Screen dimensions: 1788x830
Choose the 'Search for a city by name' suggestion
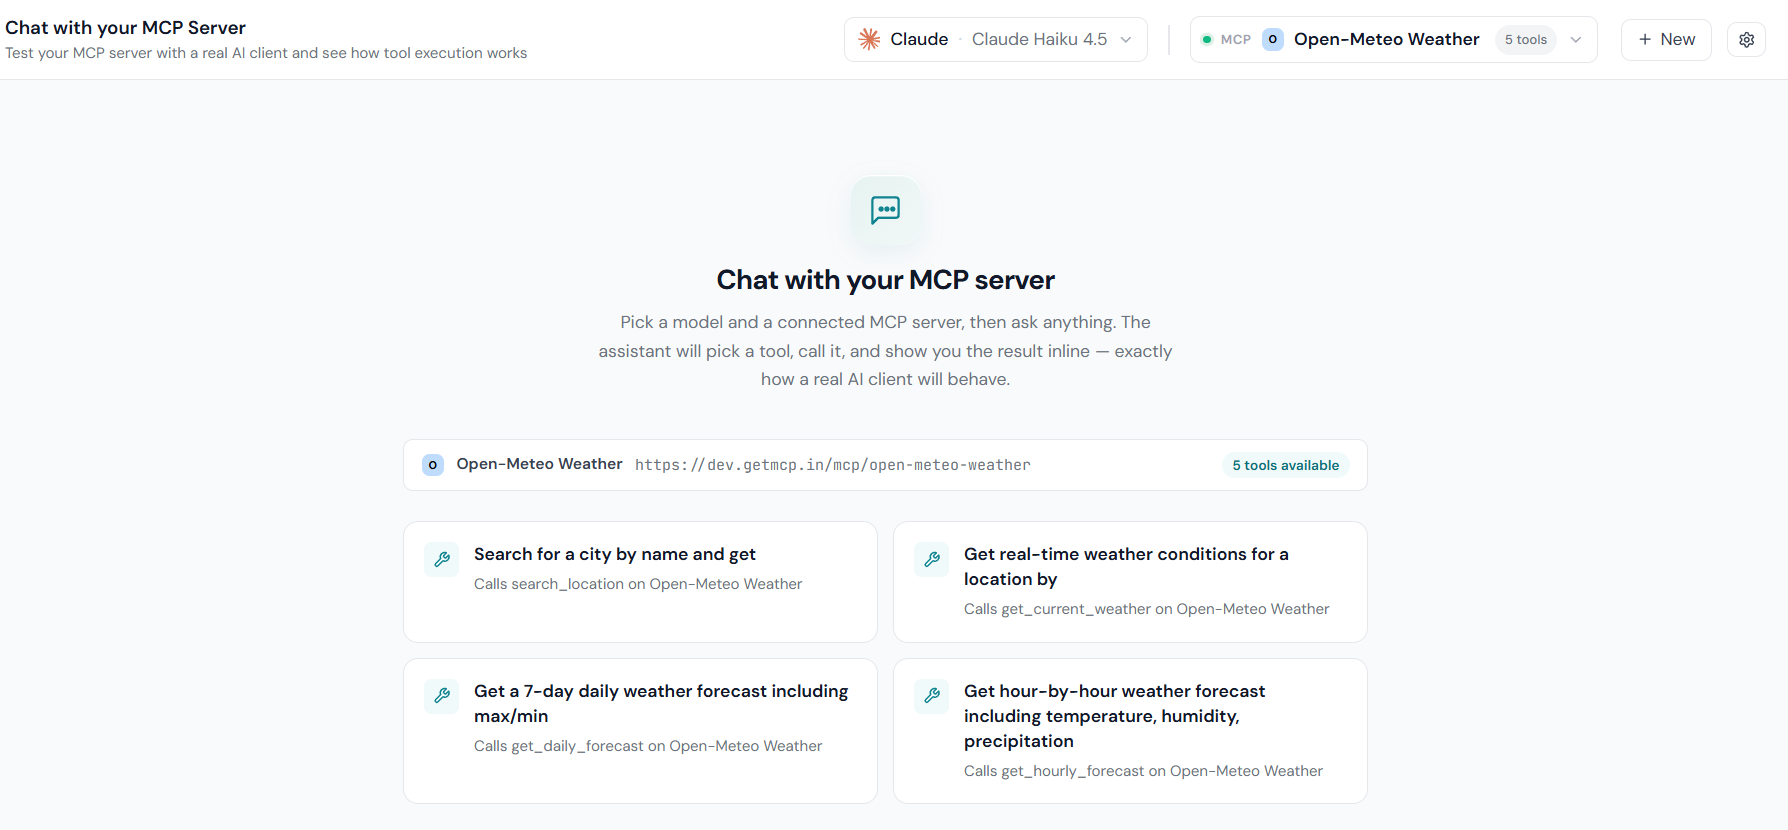click(x=640, y=582)
